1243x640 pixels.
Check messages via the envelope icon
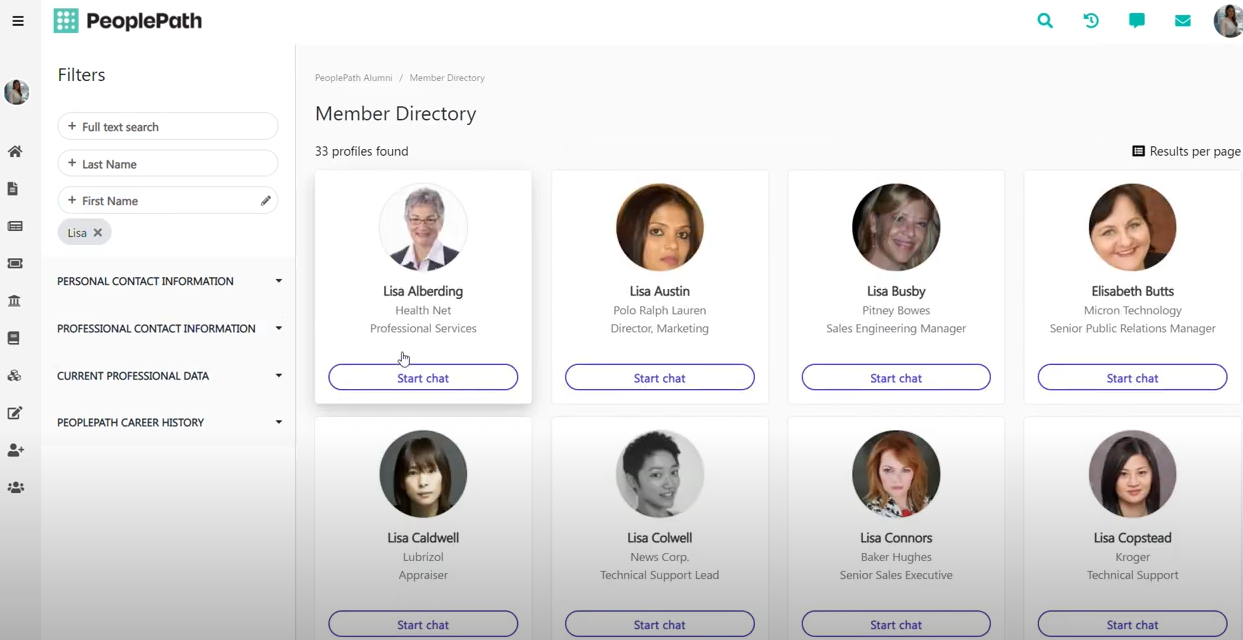[x=1183, y=20]
